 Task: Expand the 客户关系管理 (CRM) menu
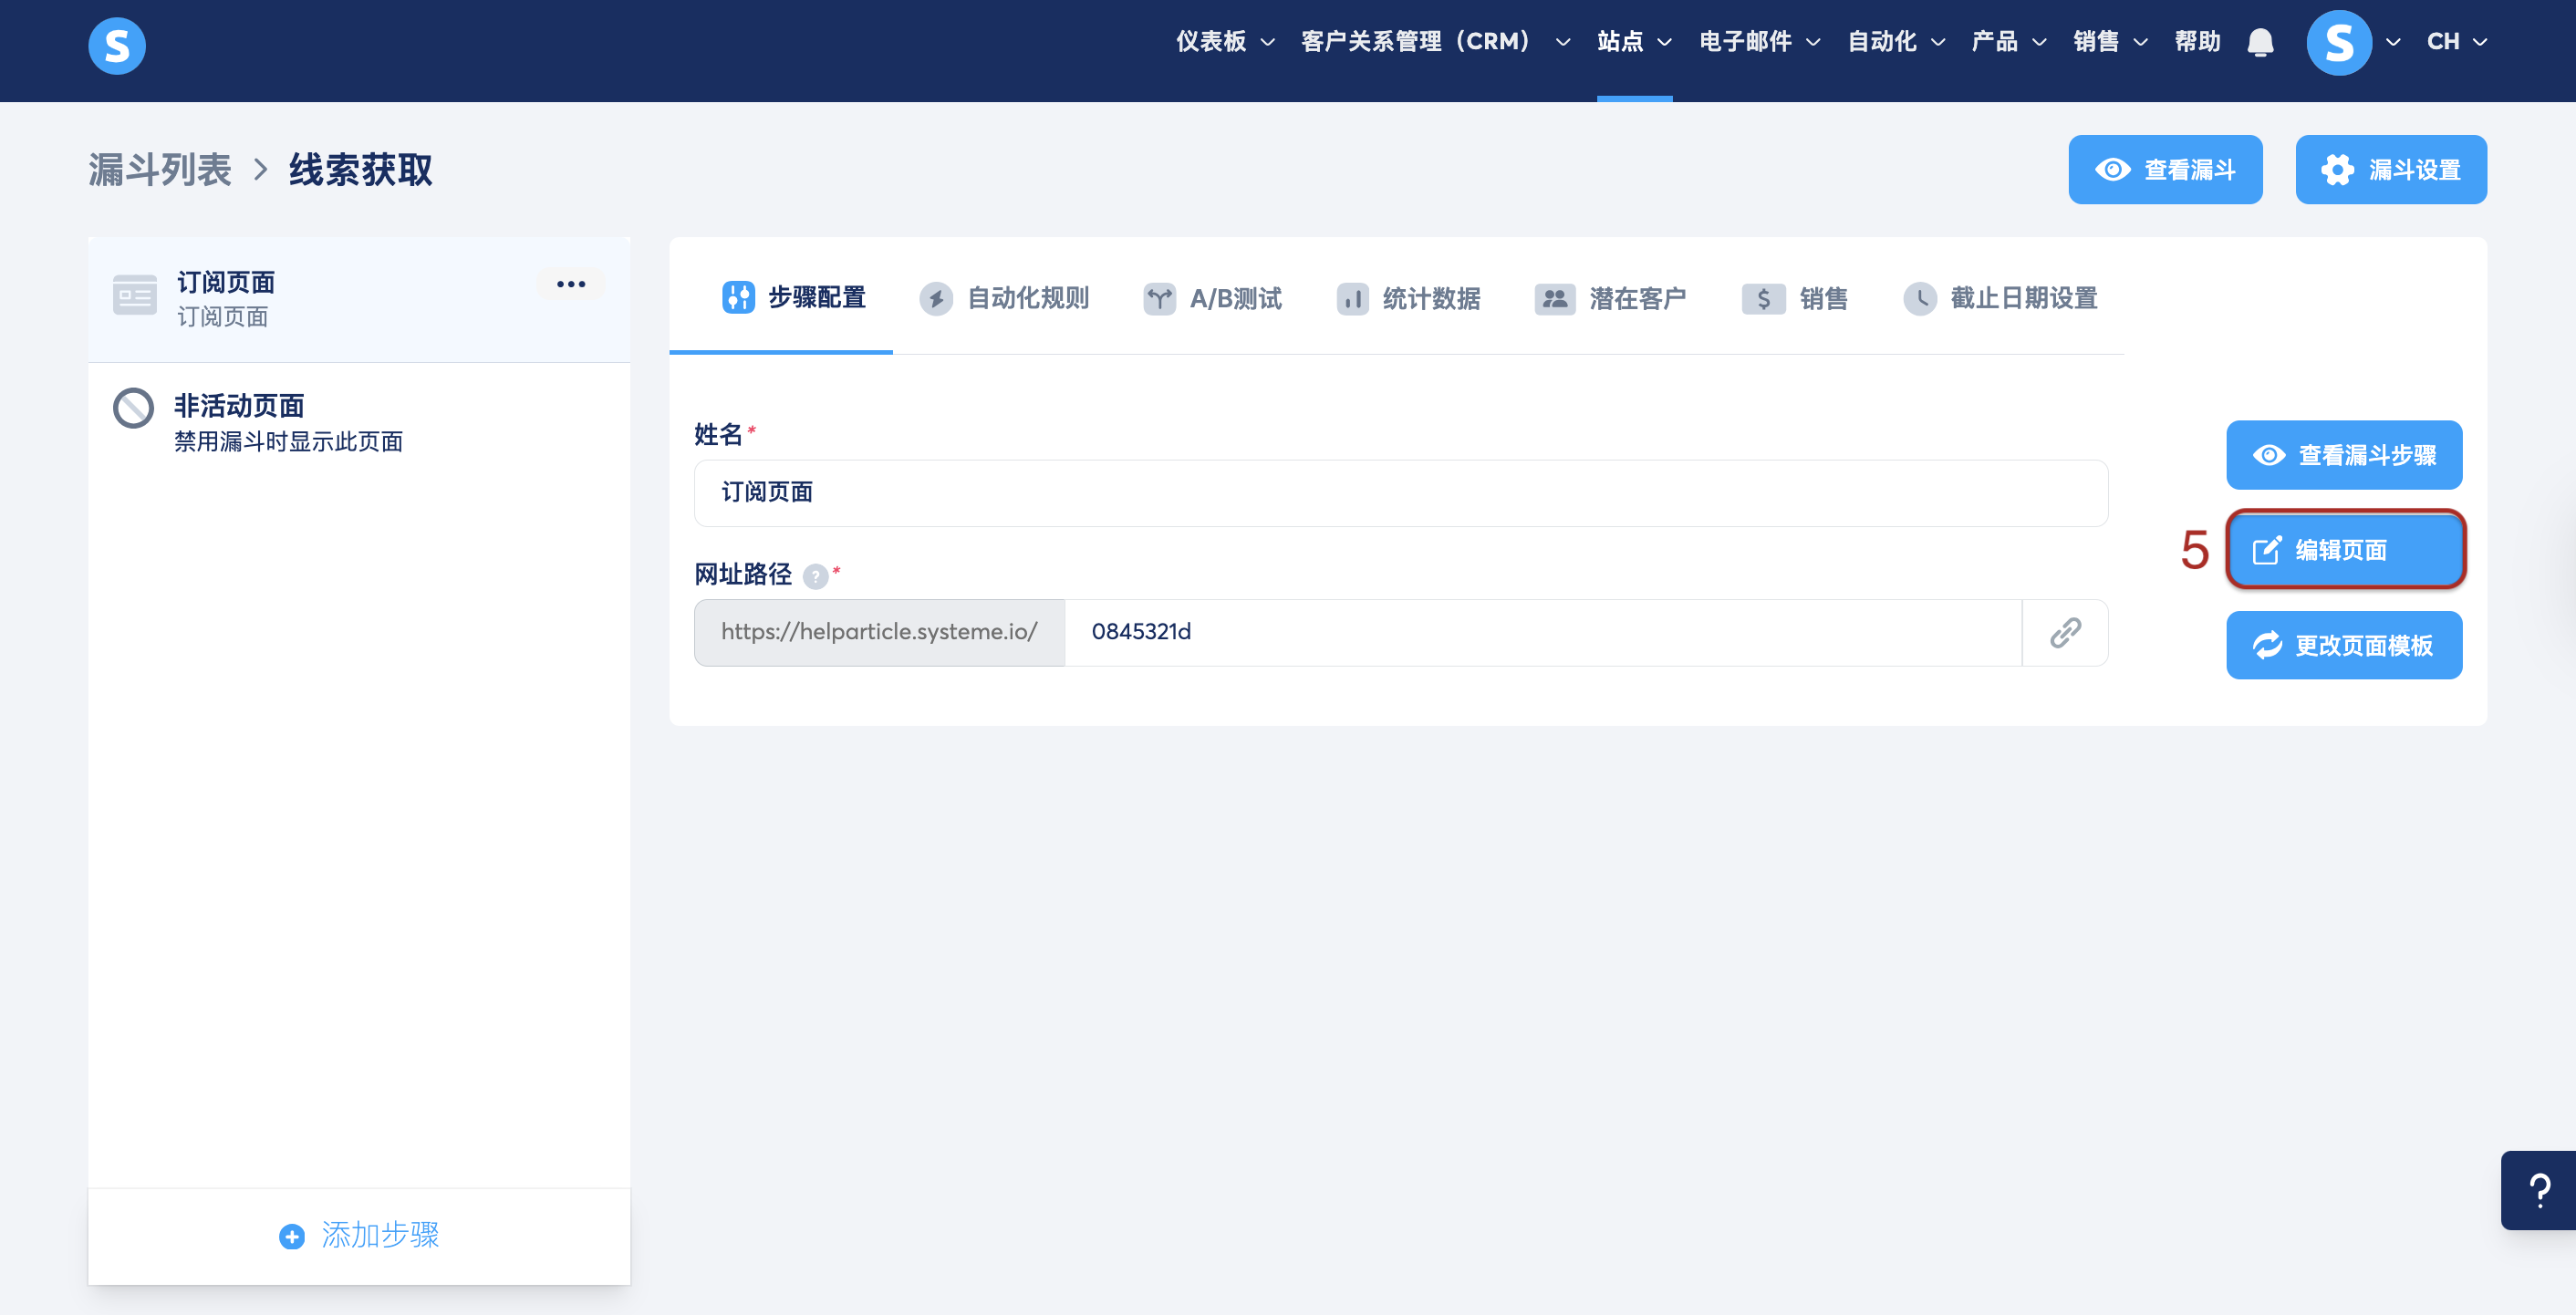pyautogui.click(x=1435, y=41)
